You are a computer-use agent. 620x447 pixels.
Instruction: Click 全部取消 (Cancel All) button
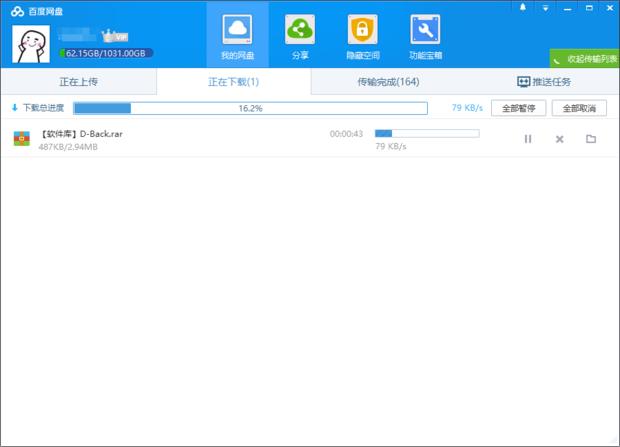click(579, 108)
